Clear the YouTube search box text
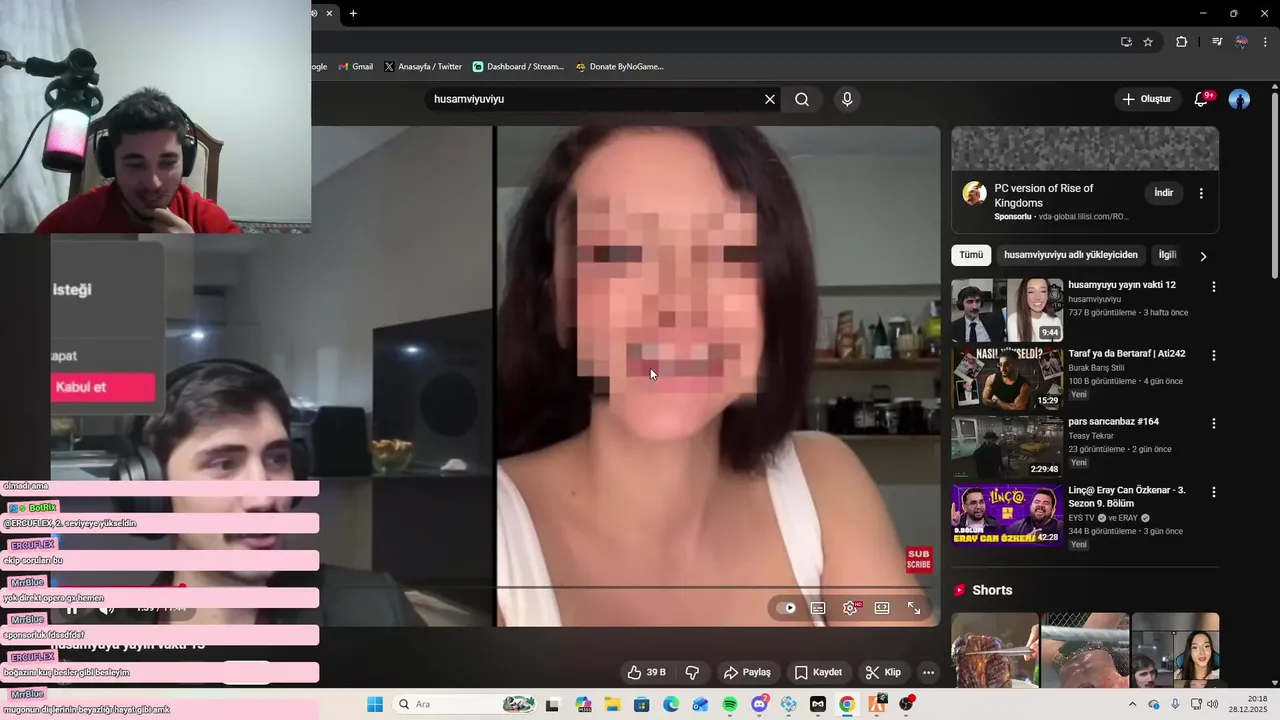This screenshot has height=720, width=1280. tap(770, 99)
